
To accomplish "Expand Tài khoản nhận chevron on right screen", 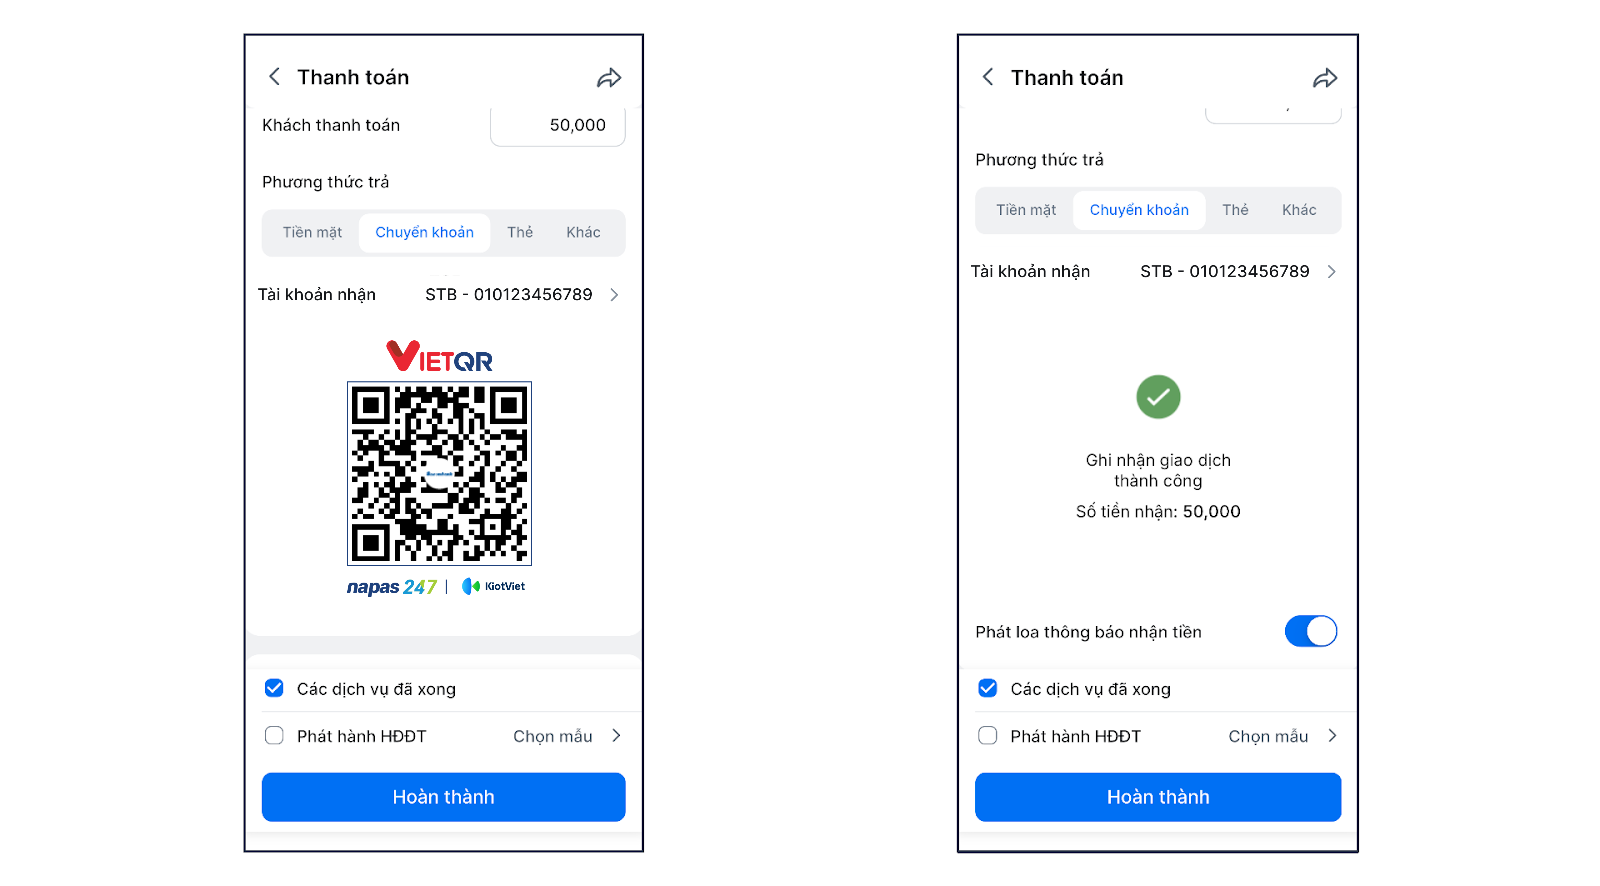I will tap(1331, 271).
